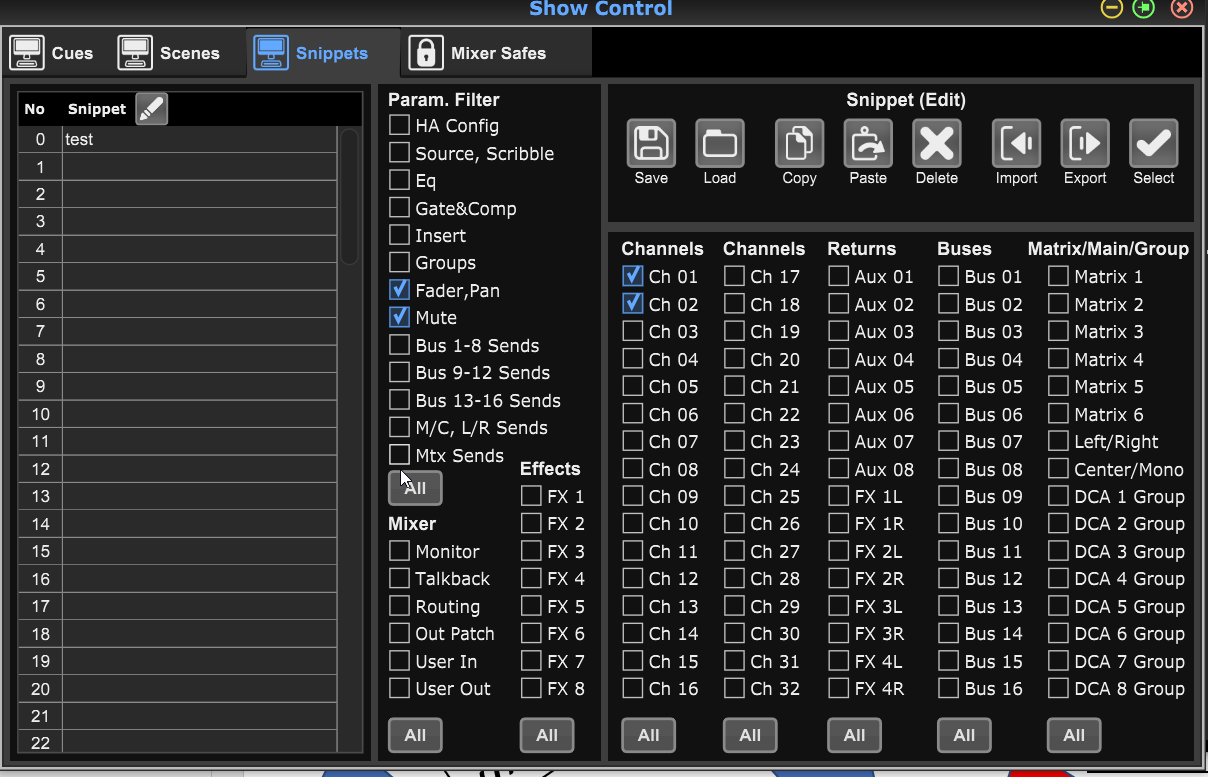Screen dimensions: 1208x777
Task: Check the Bus 01 checkbox
Action: (948, 276)
